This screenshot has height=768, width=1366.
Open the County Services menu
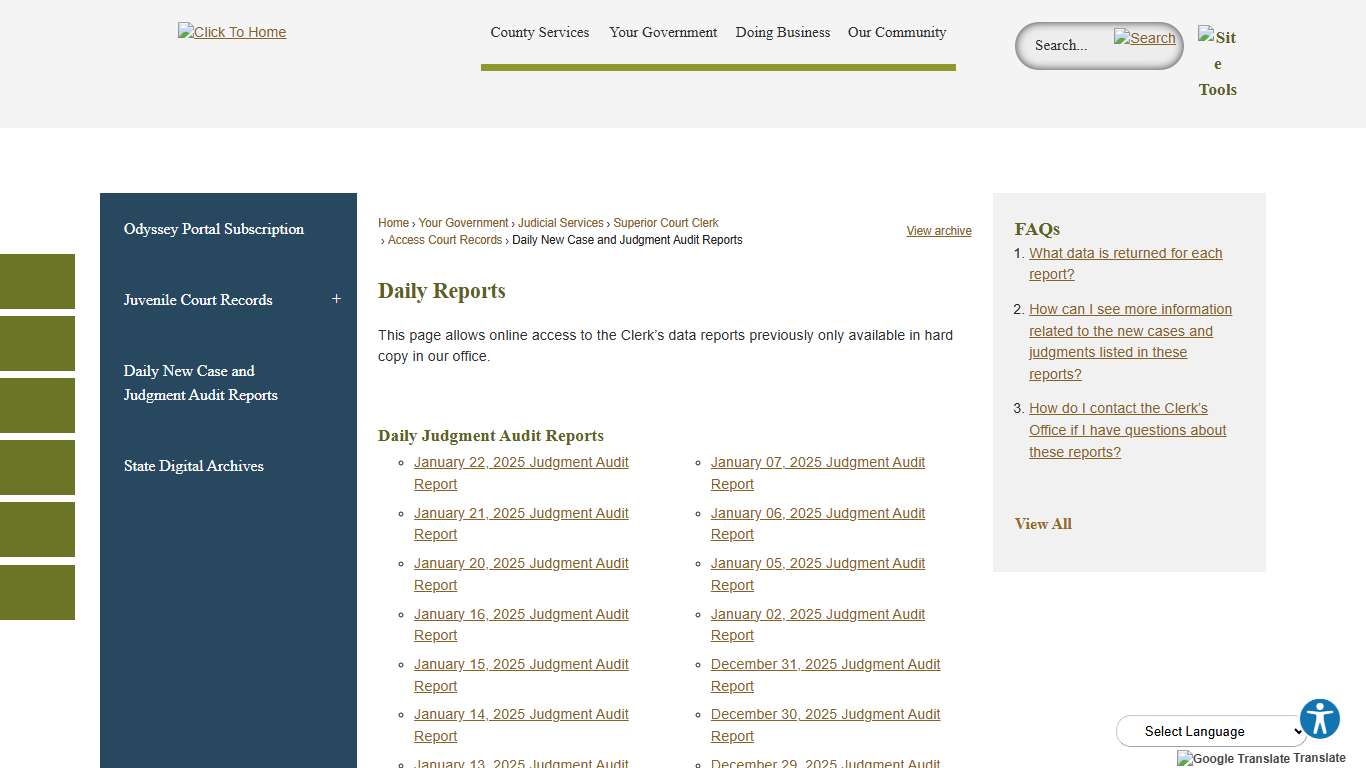tap(539, 32)
